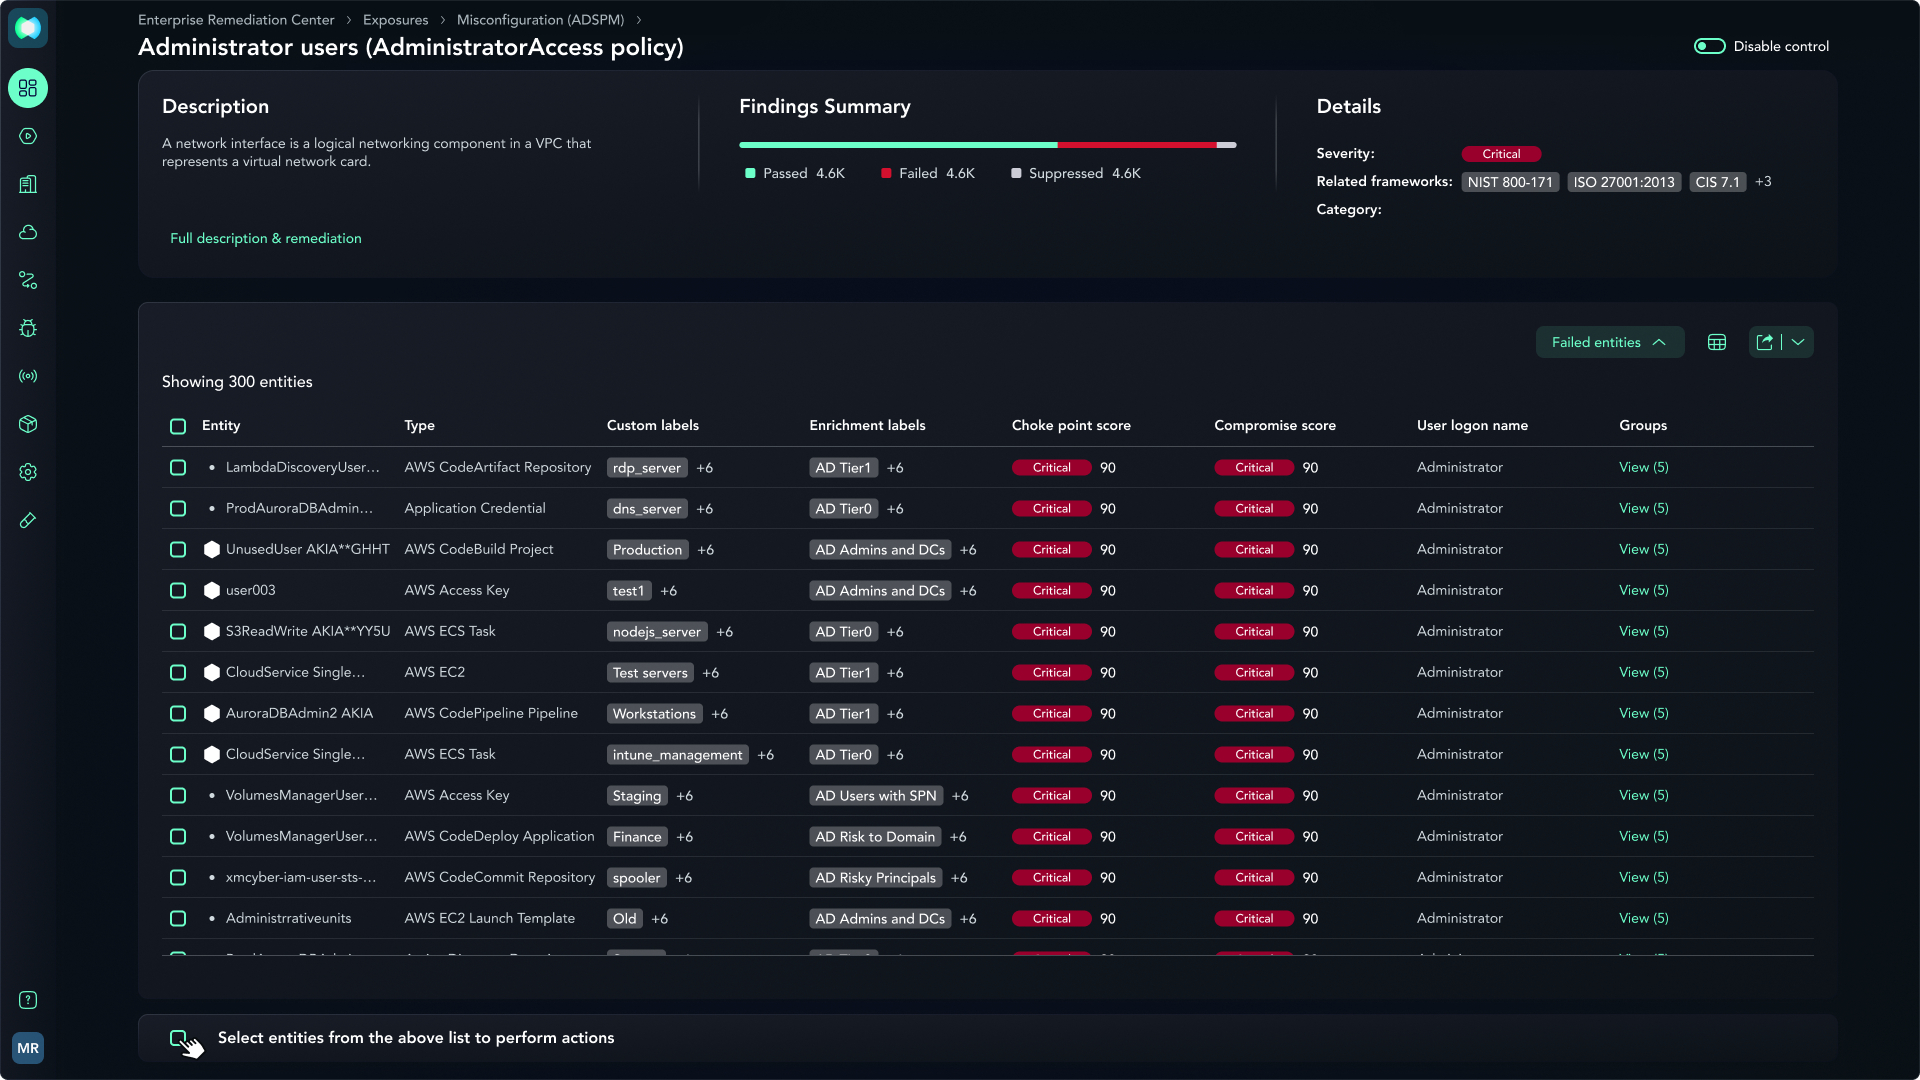Open the bug icon in left sidebar
The image size is (1920, 1080).
click(x=28, y=328)
